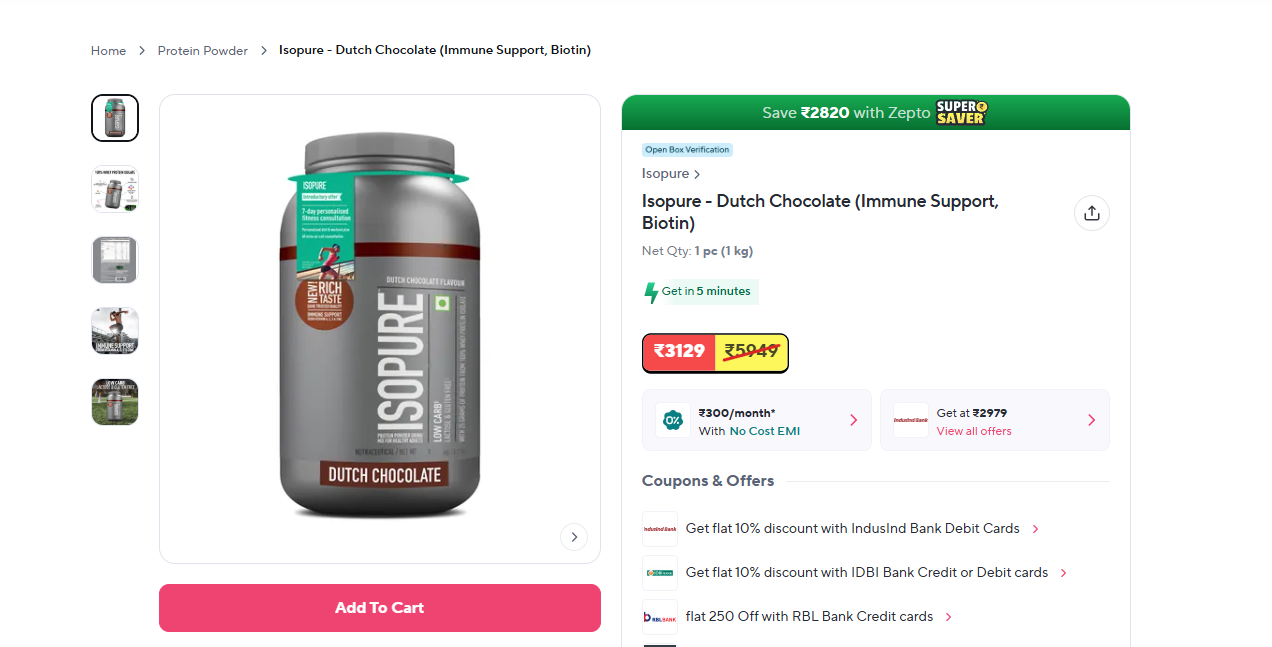The width and height of the screenshot is (1272, 647).
Task: Open Protein Powder breadcrumb category
Action: click(202, 51)
